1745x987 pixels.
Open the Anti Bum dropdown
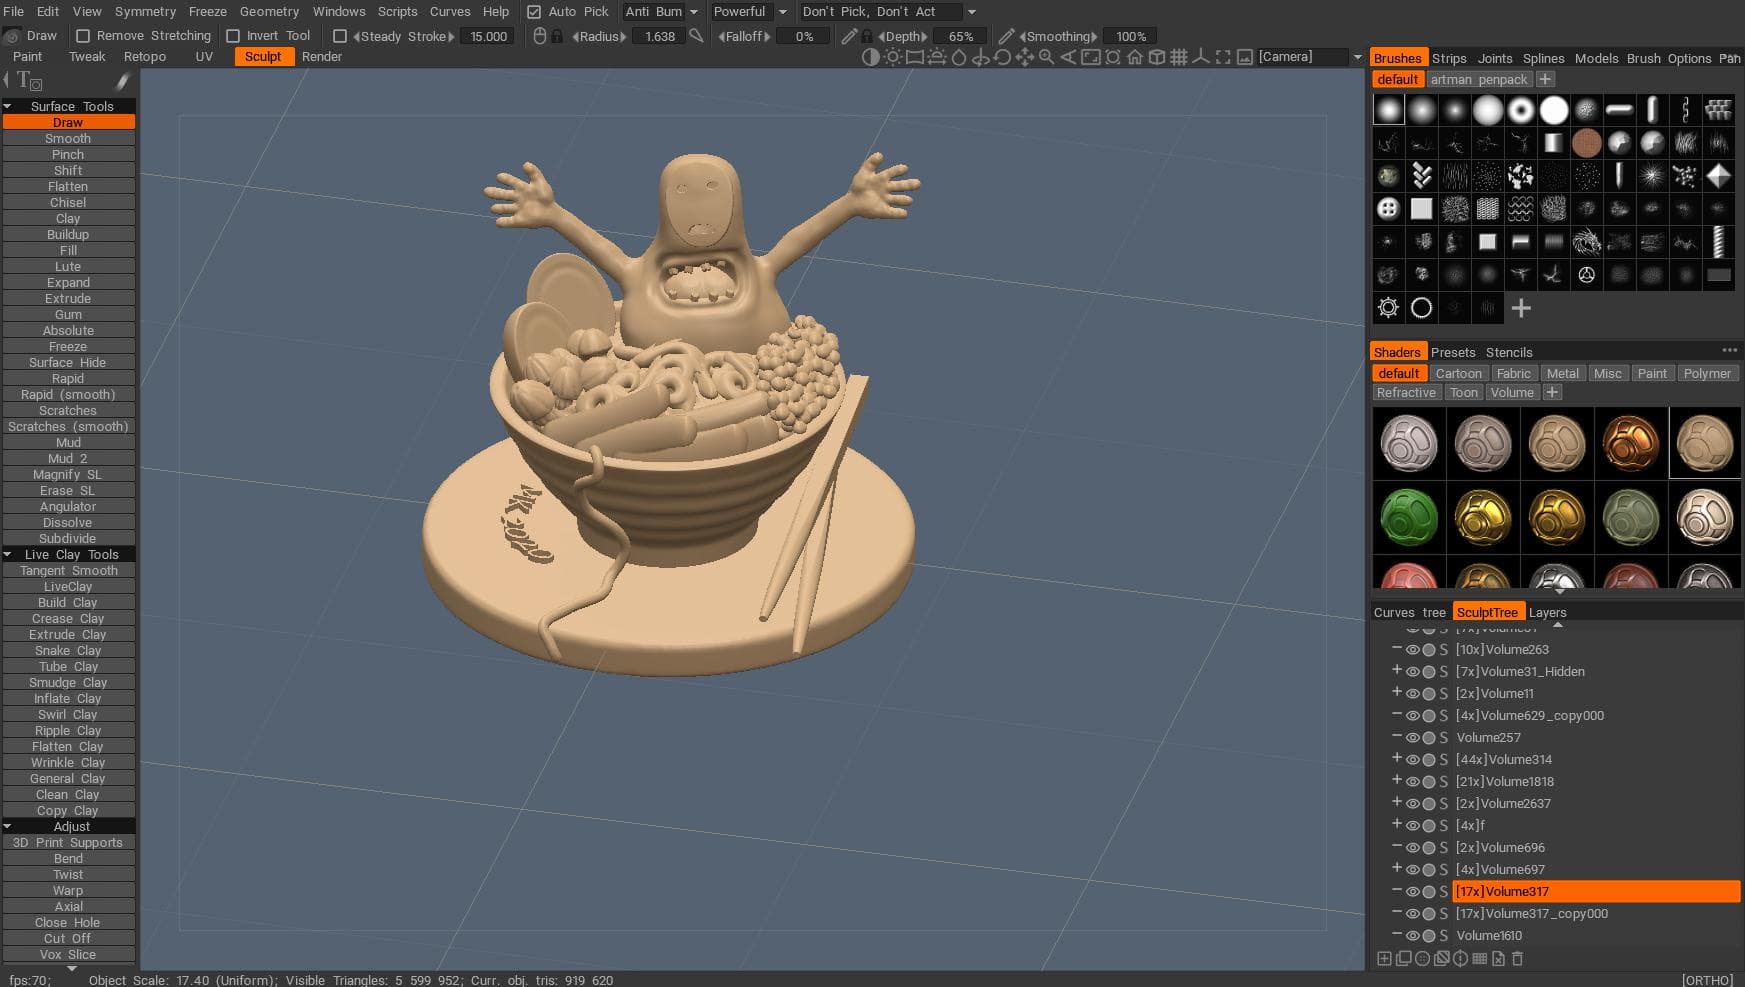(x=660, y=12)
